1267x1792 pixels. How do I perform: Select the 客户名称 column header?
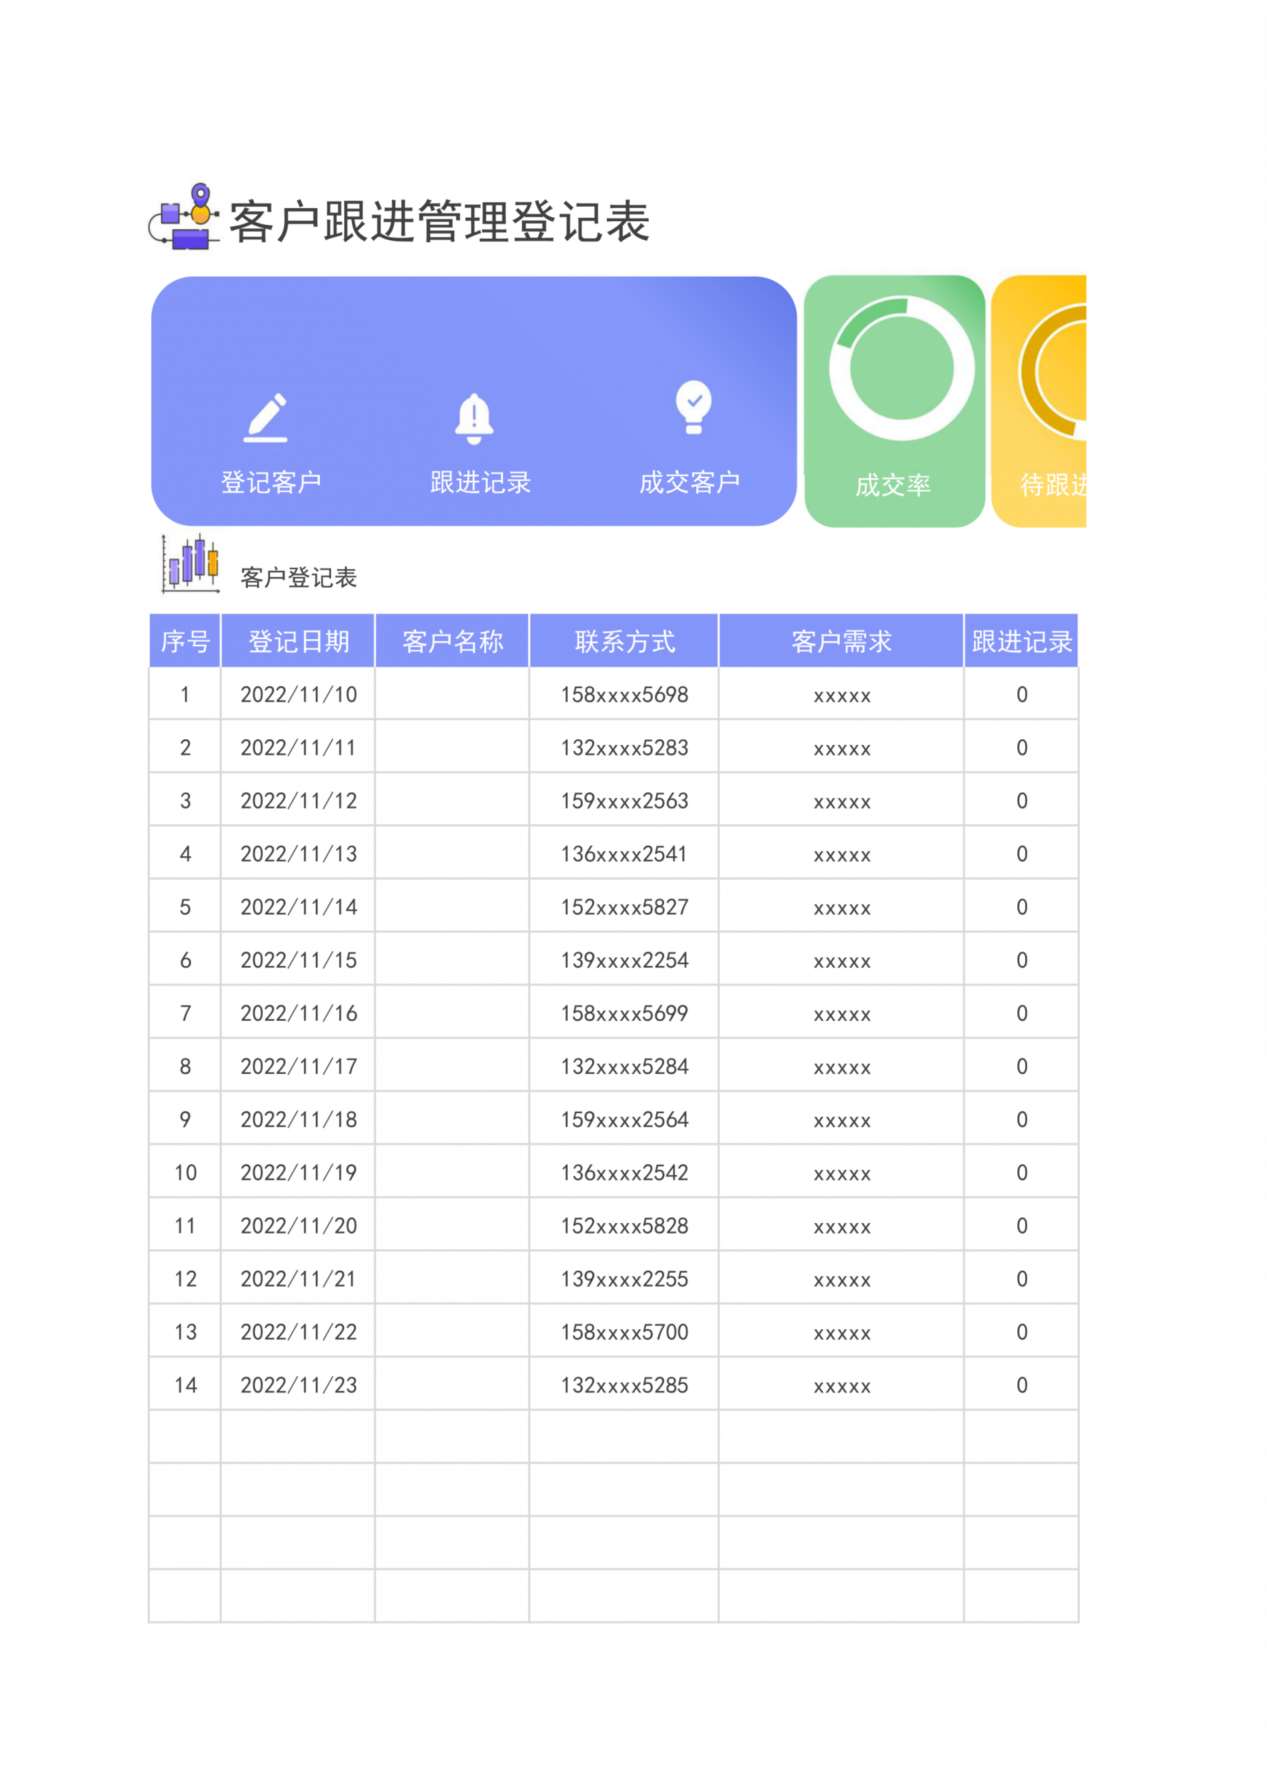(452, 641)
